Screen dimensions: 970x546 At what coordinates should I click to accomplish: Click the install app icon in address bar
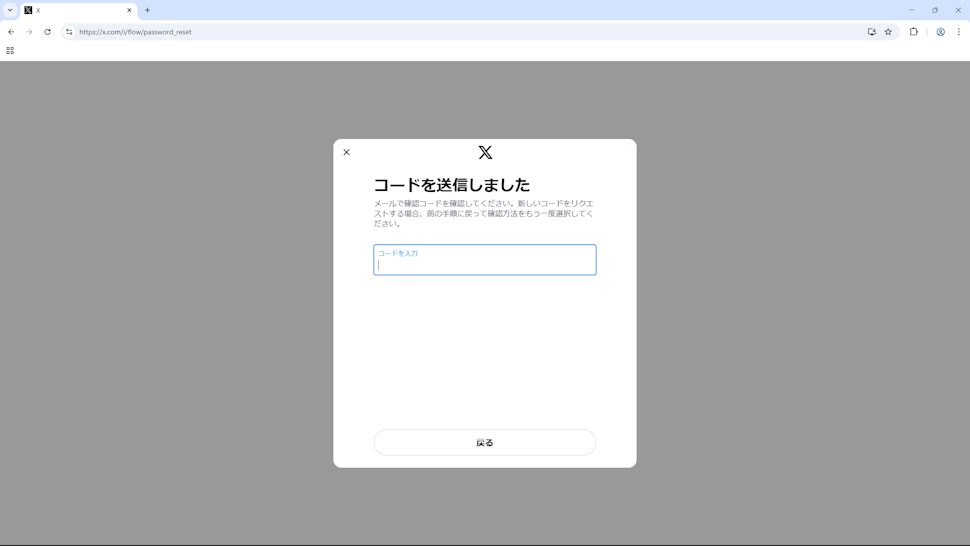click(x=872, y=32)
